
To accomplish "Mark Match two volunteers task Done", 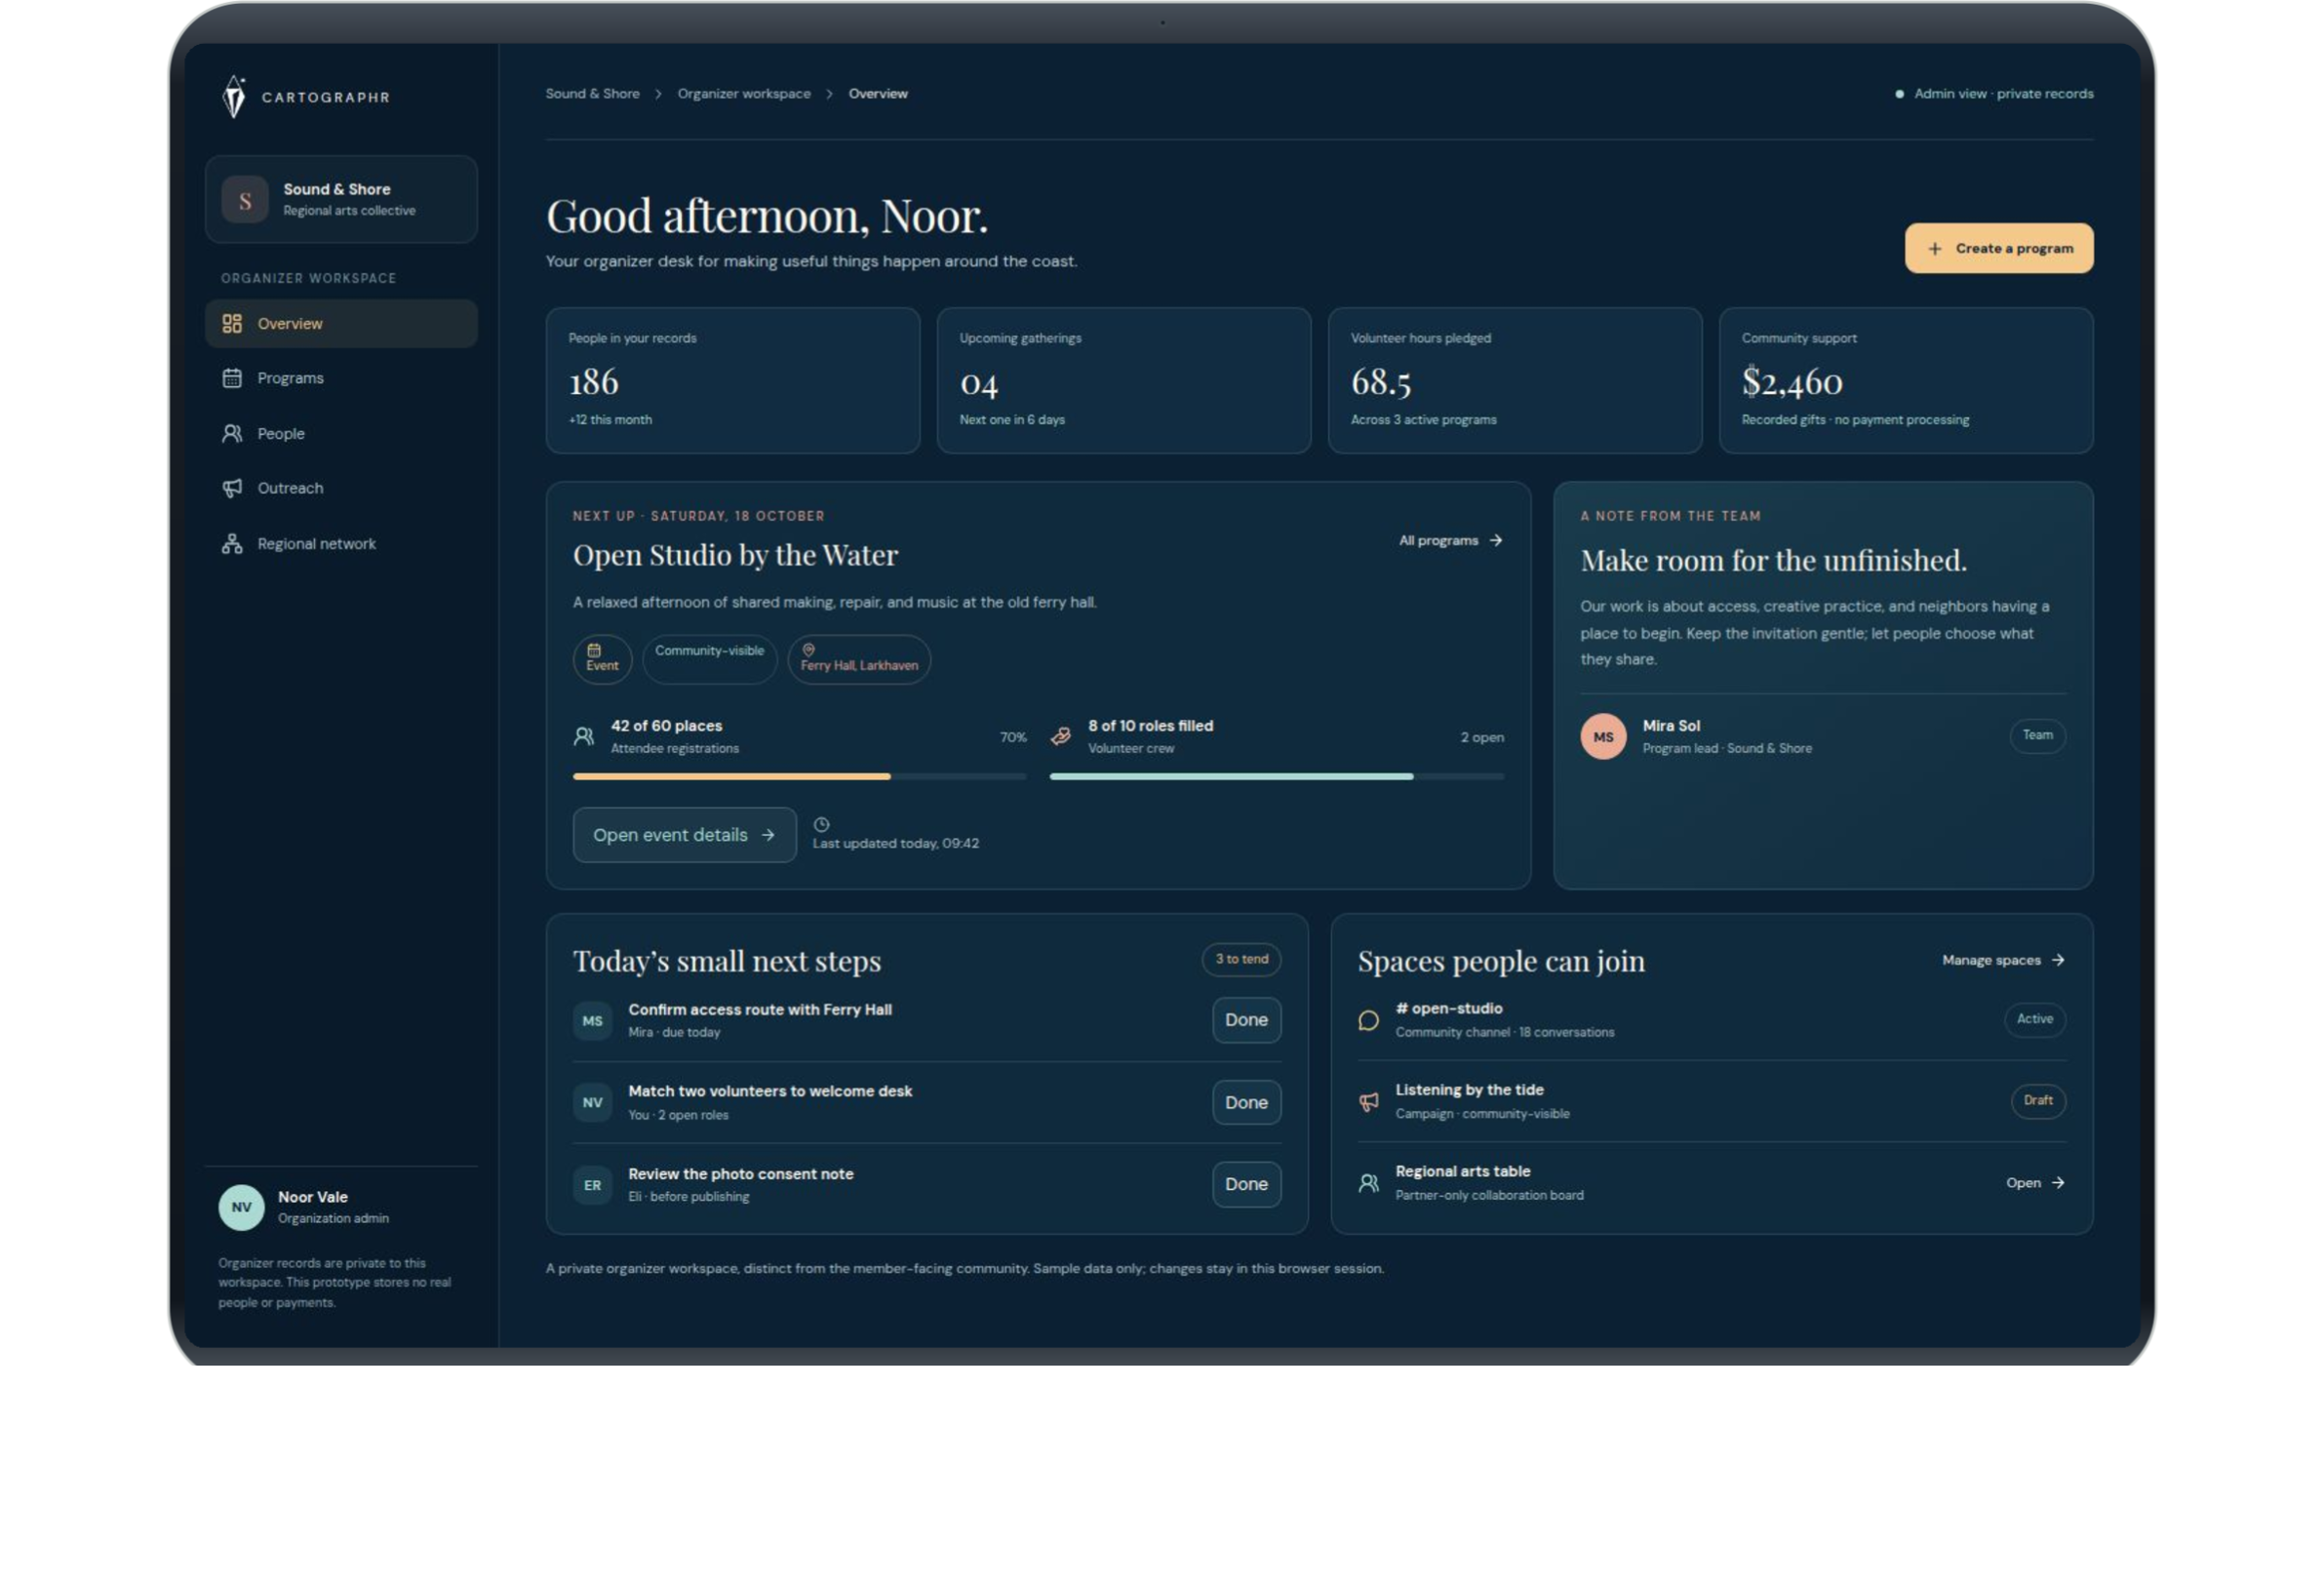I will point(1246,1102).
